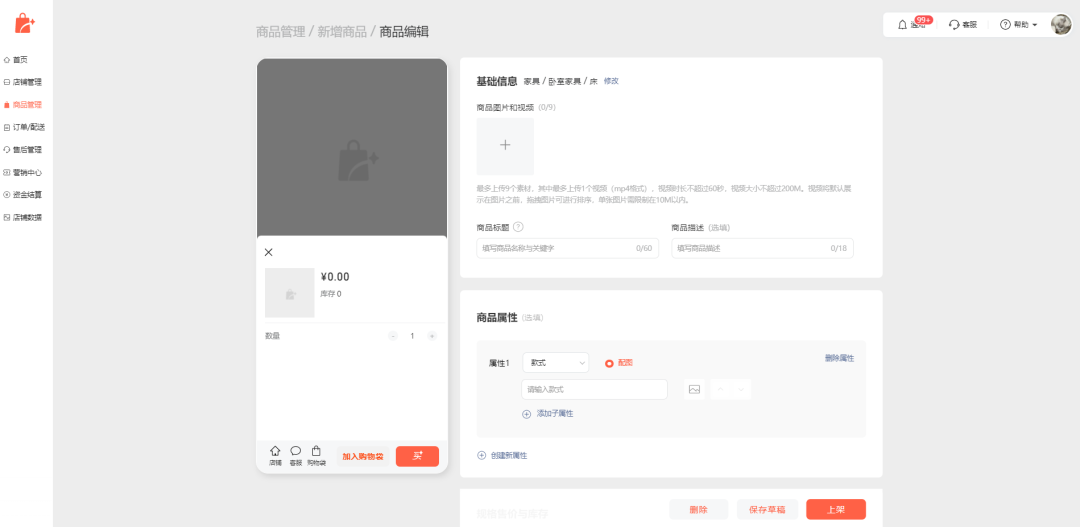The width and height of the screenshot is (1080, 527).
Task: Go to 订单/配送 in the sidebar
Action: [28, 127]
